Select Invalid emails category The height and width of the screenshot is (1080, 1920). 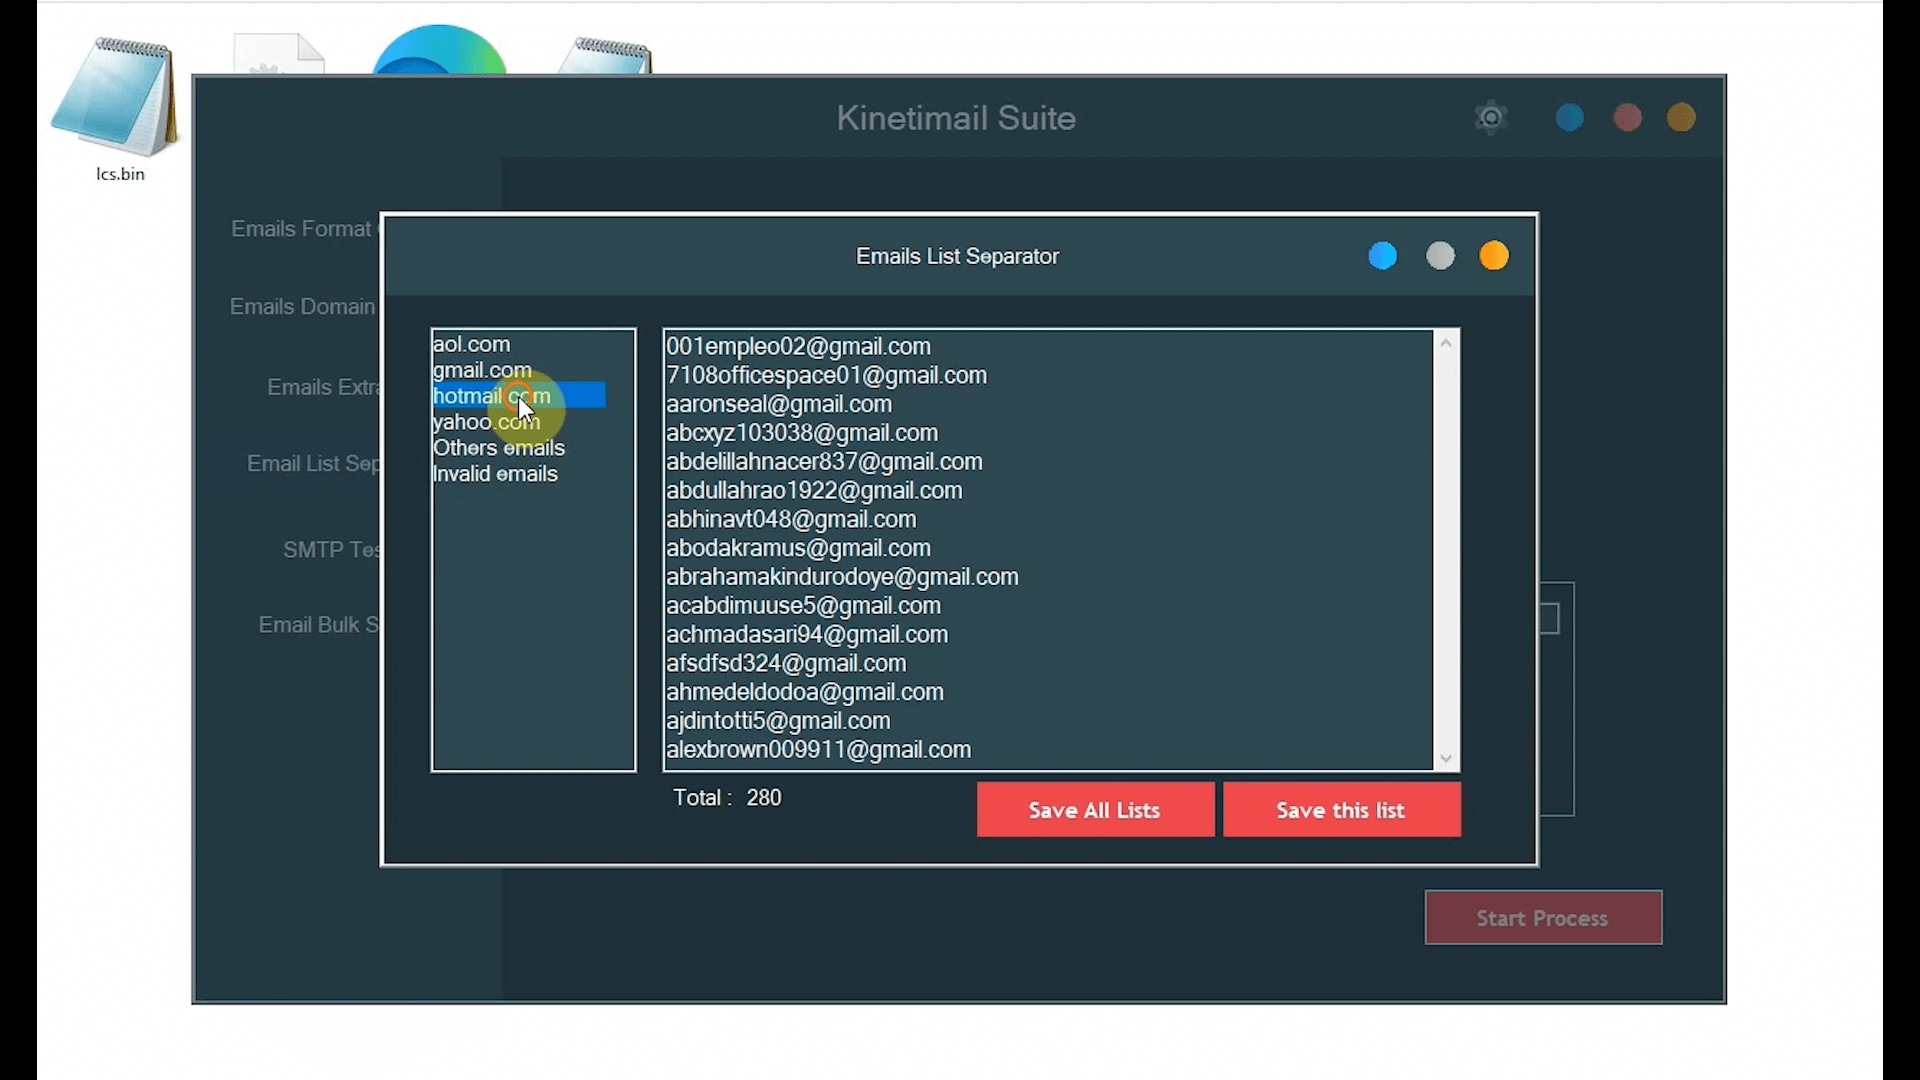[495, 474]
